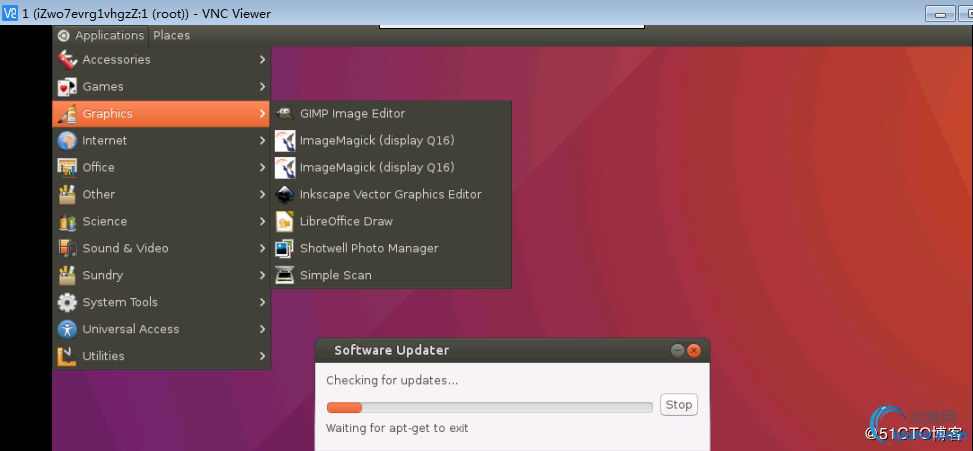Image resolution: width=973 pixels, height=451 pixels.
Task: Click 'Checking for updates...' text
Action: [392, 380]
